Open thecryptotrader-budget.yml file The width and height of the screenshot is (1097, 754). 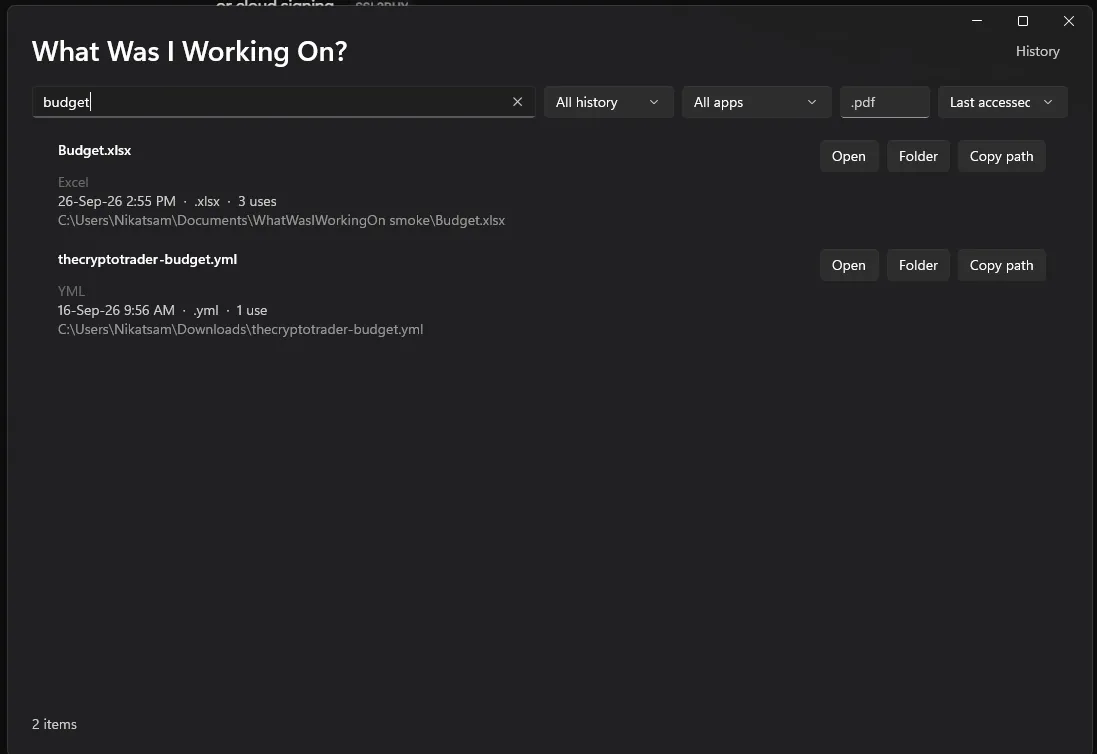point(849,265)
